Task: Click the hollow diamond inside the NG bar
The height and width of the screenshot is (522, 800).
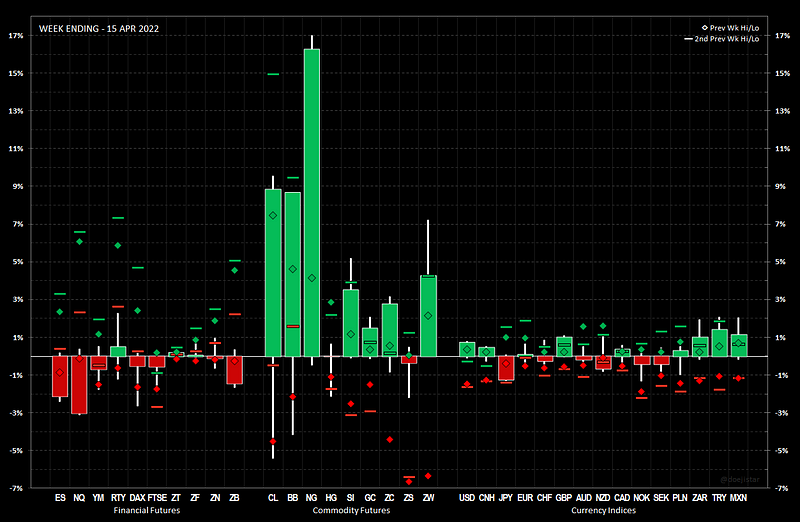Action: [311, 277]
